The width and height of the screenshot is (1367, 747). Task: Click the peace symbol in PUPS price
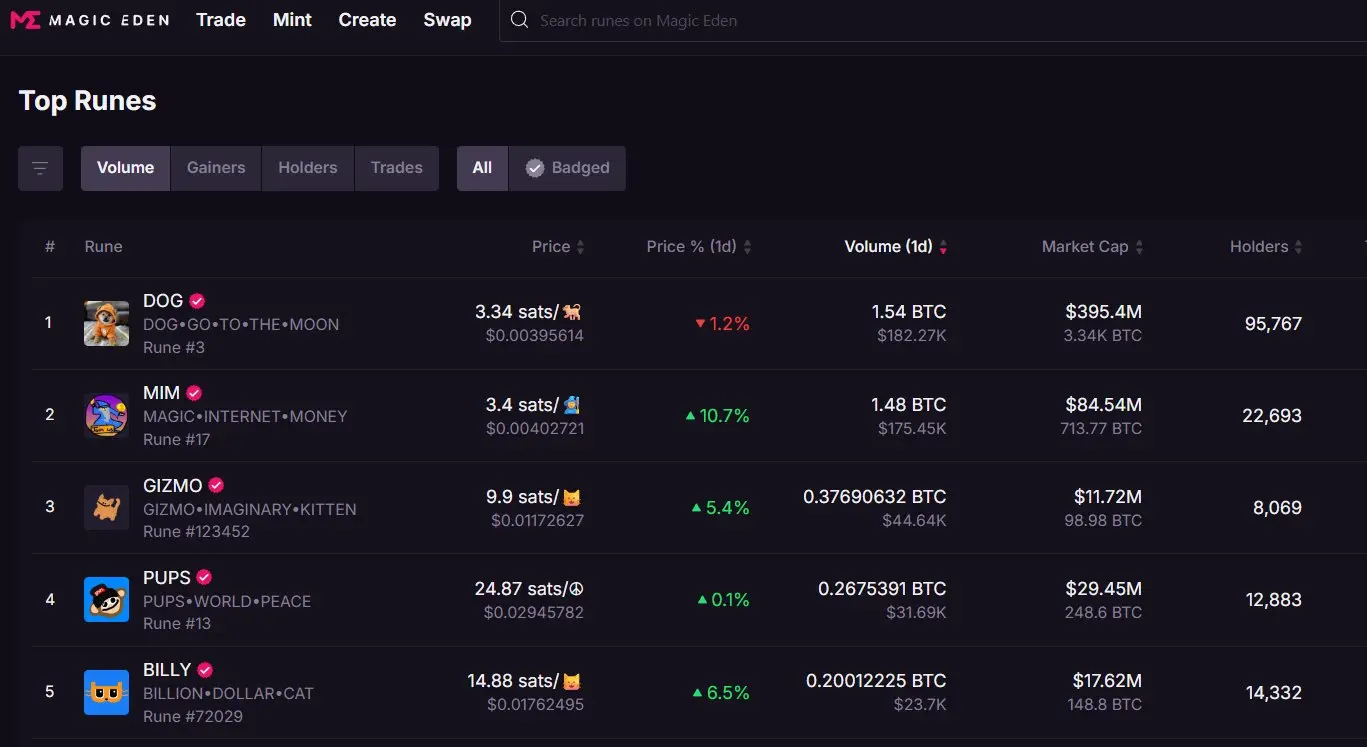tap(574, 589)
